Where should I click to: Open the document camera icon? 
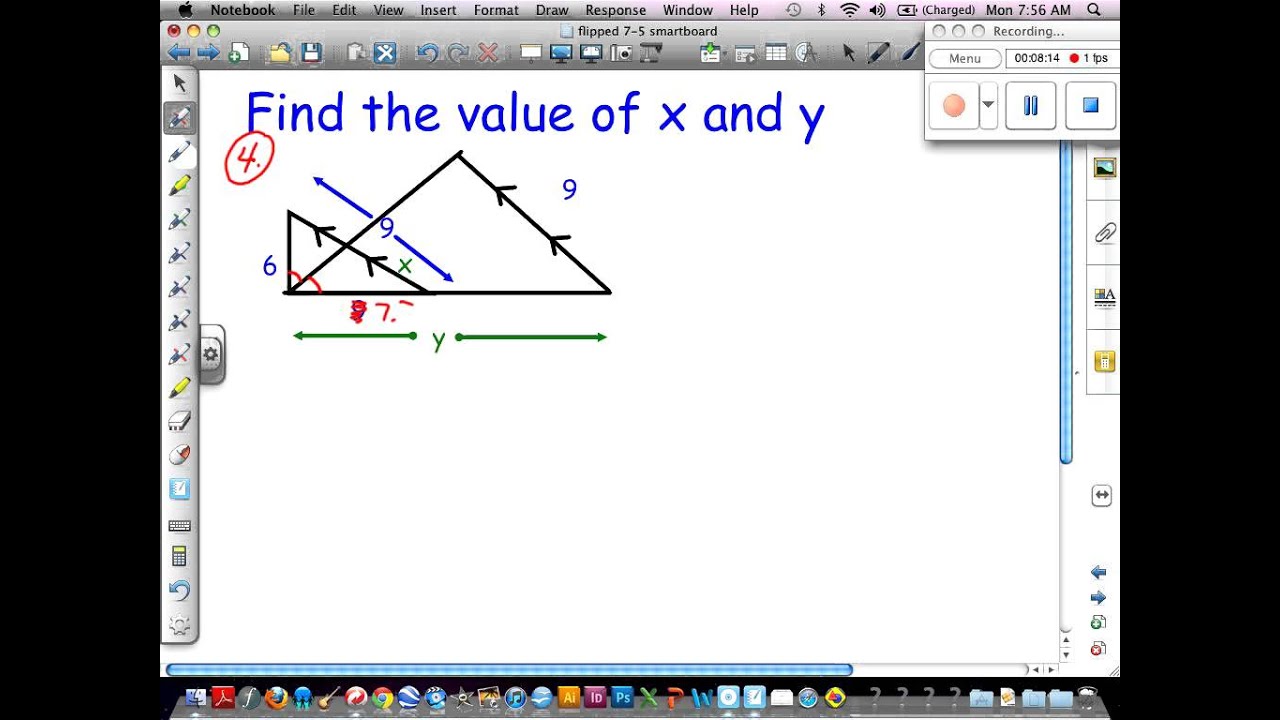(651, 53)
